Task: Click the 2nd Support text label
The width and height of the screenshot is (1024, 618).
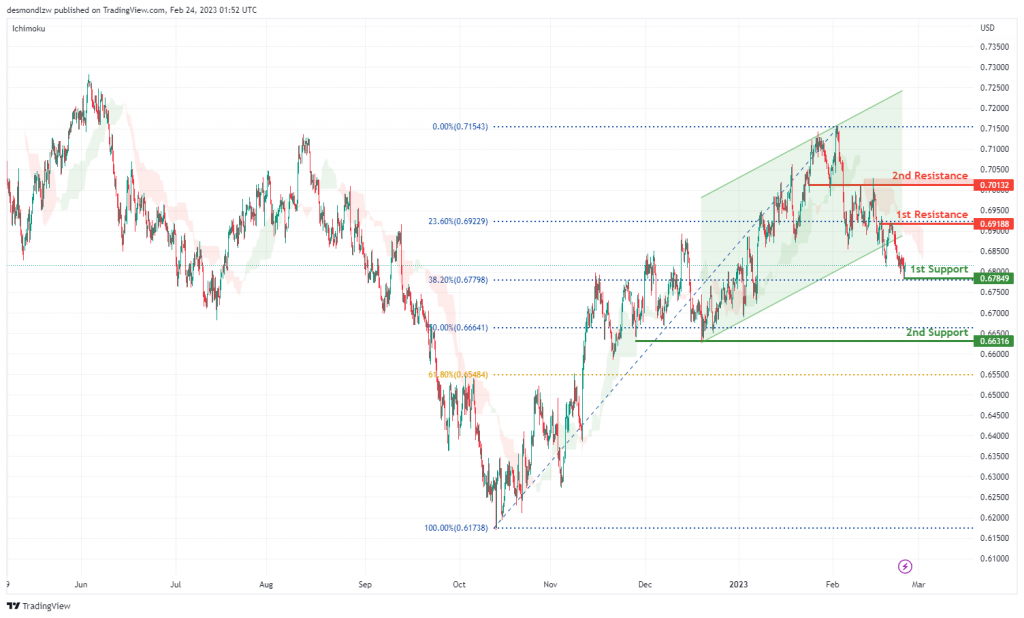Action: tap(937, 333)
